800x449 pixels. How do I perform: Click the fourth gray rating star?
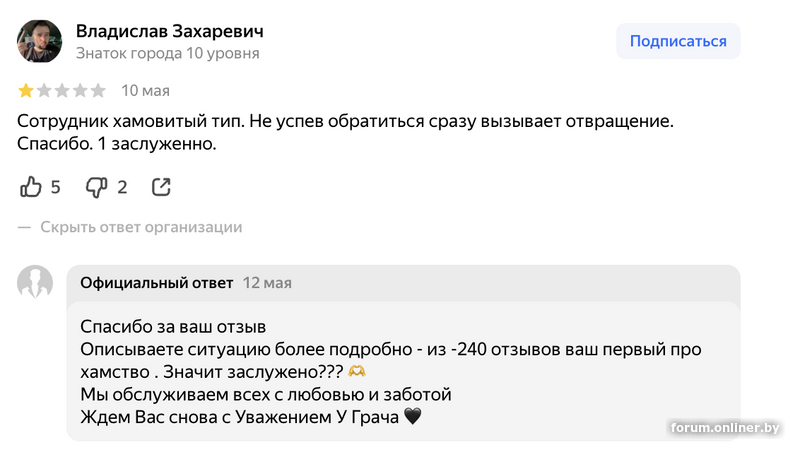(x=80, y=91)
